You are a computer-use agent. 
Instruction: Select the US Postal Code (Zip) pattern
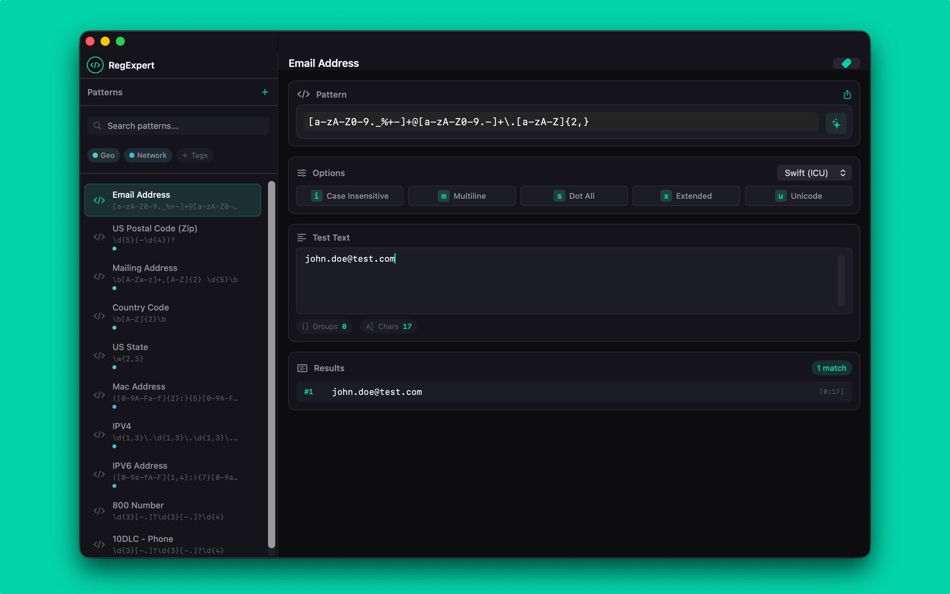click(173, 237)
